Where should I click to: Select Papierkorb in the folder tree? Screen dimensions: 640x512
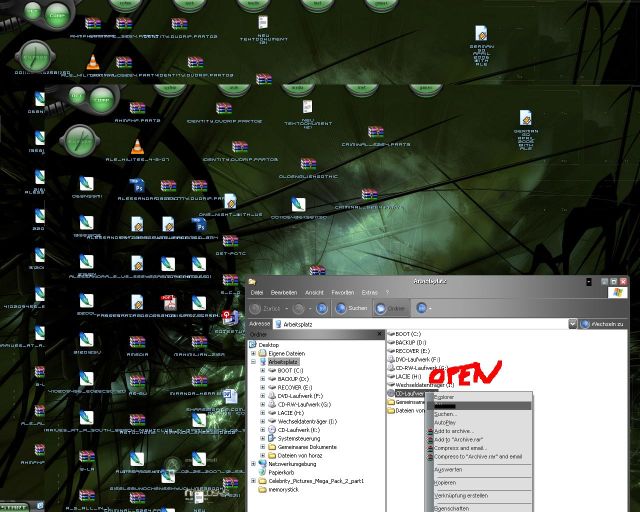click(x=283, y=472)
